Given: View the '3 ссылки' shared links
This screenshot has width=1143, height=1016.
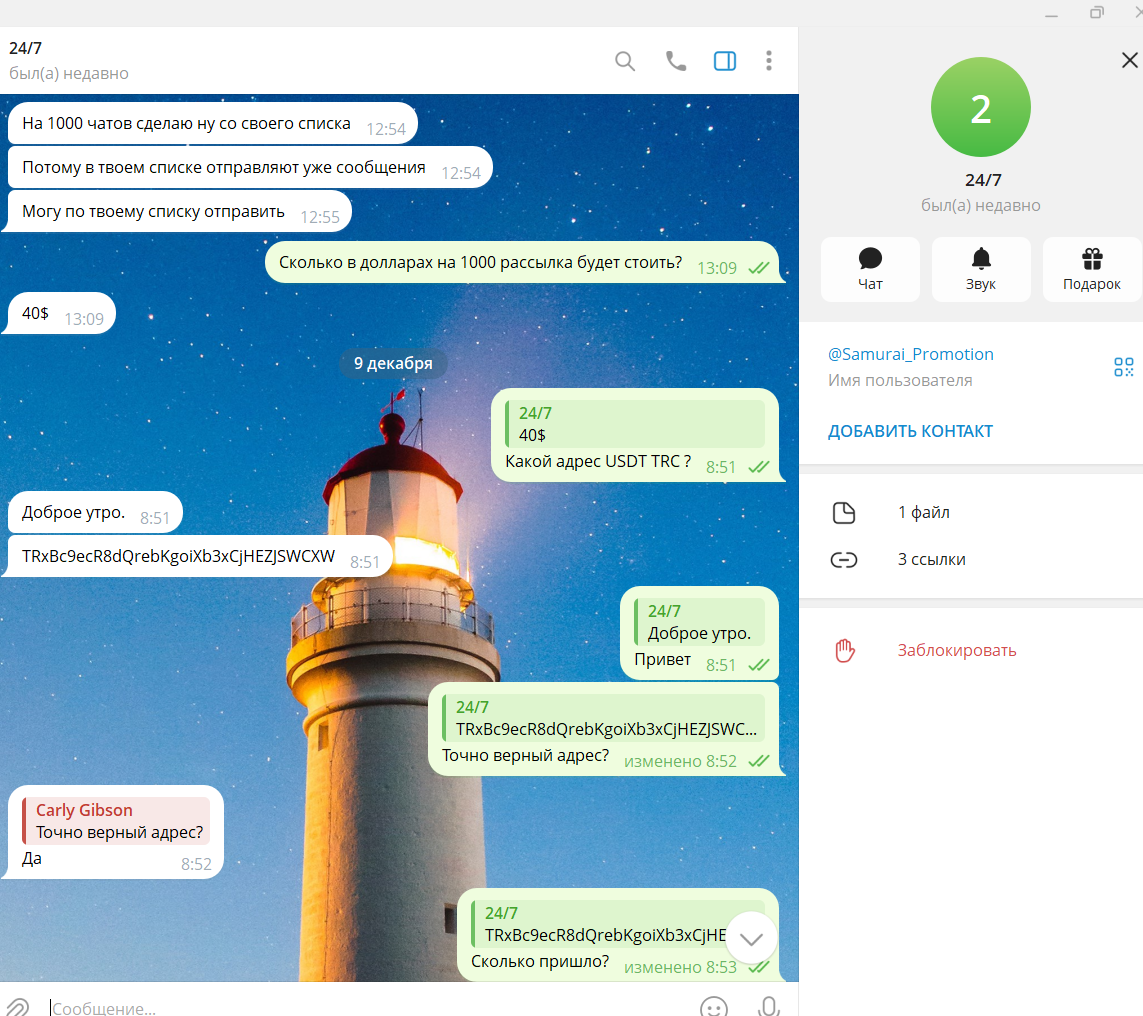Looking at the screenshot, I should coord(932,559).
